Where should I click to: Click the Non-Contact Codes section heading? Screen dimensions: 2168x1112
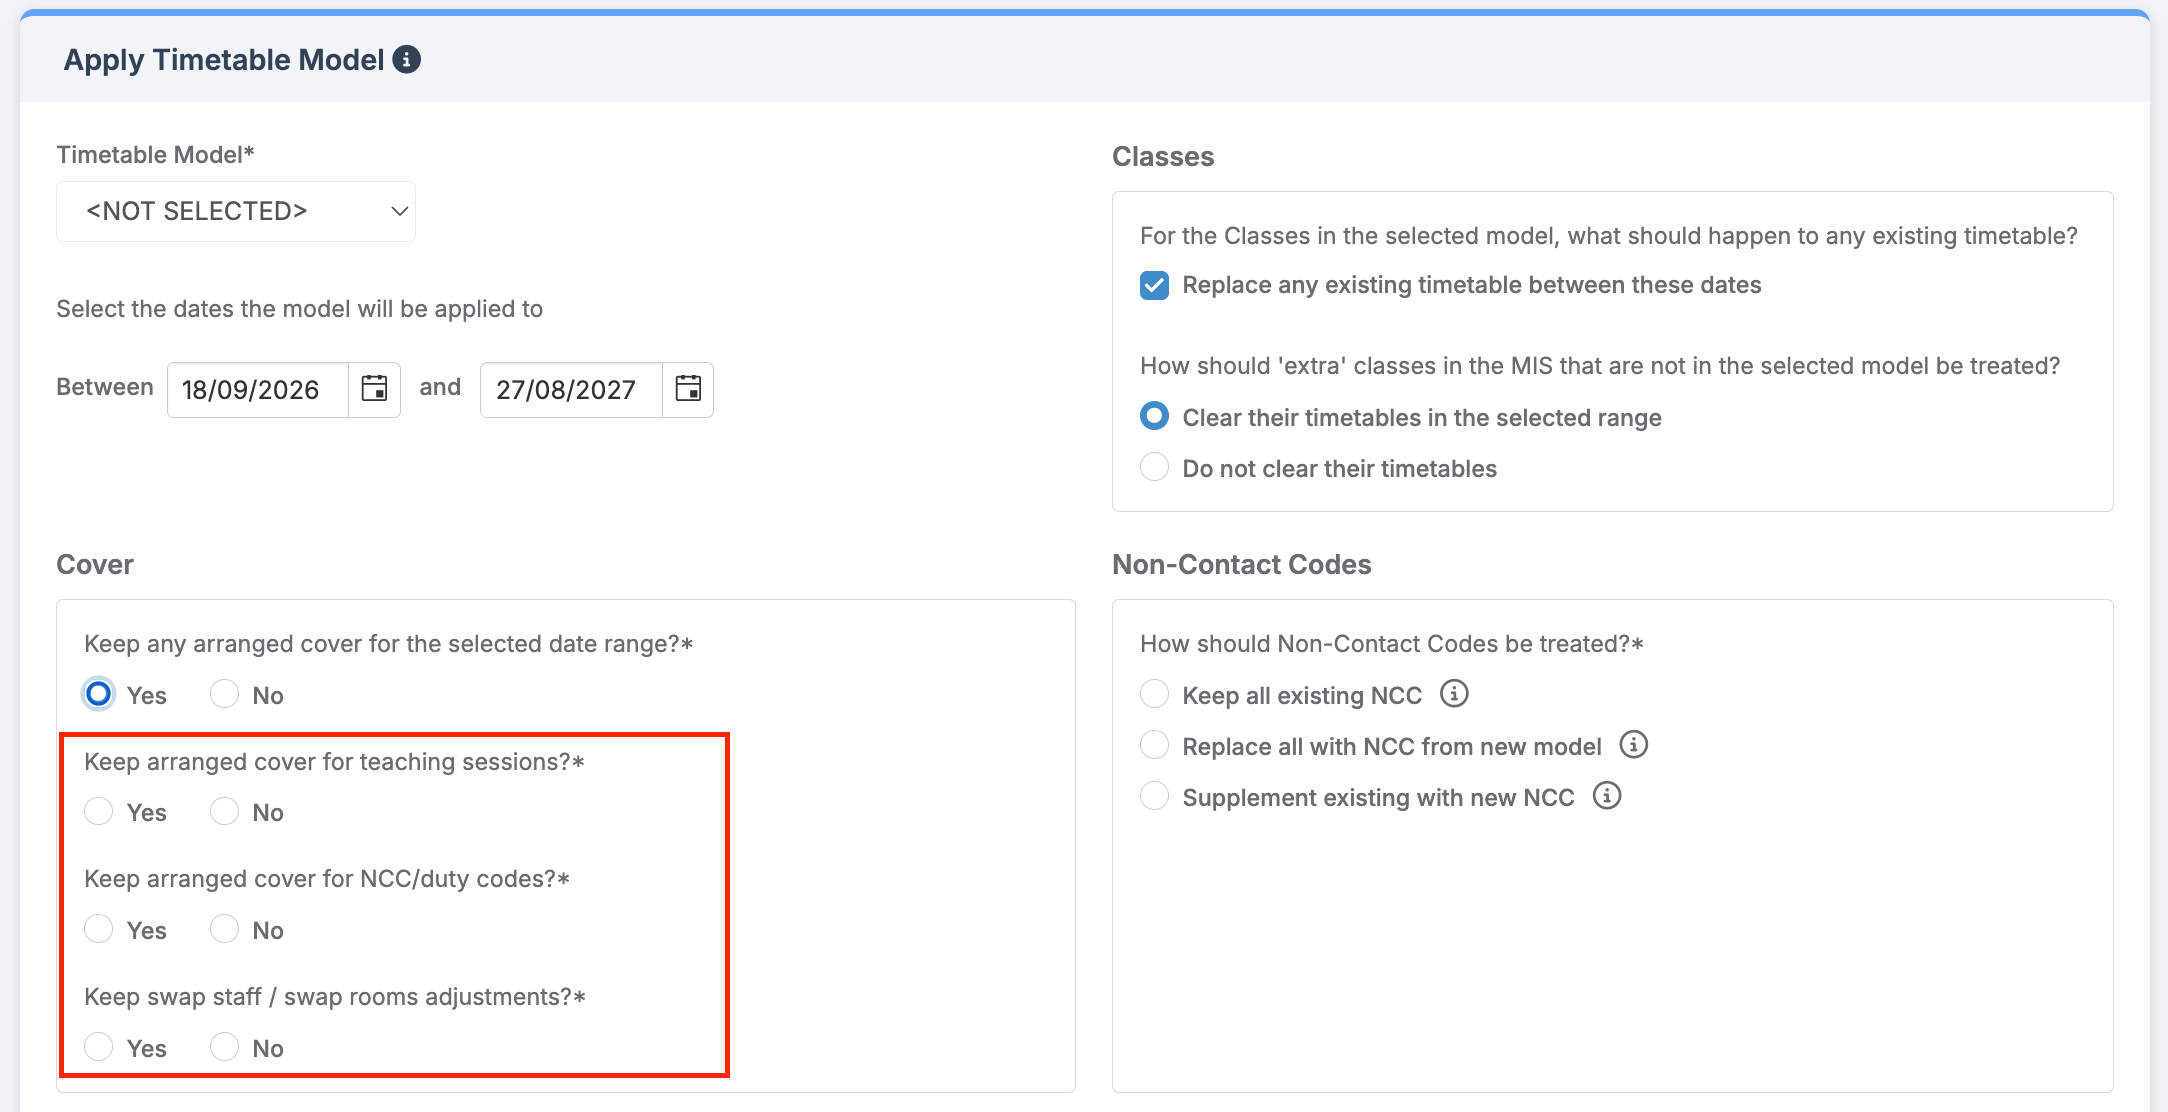[1241, 565]
